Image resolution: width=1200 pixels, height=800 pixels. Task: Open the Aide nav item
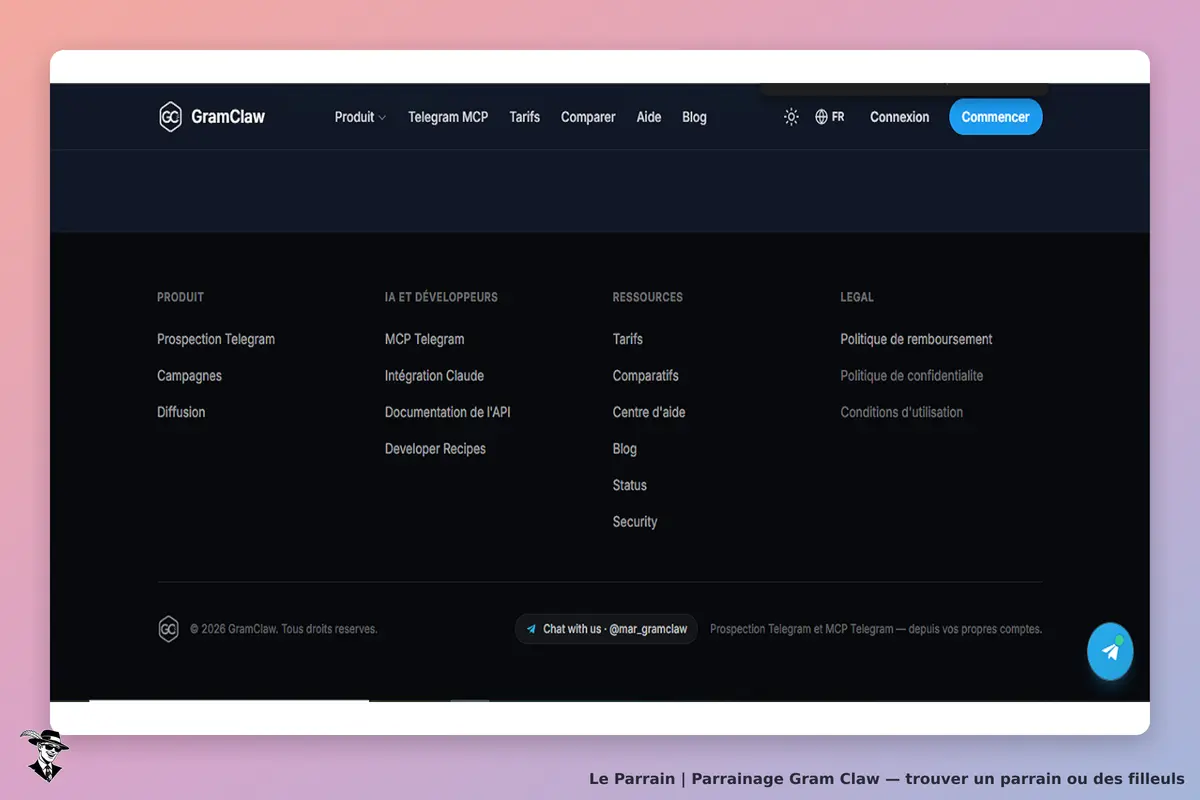(649, 117)
